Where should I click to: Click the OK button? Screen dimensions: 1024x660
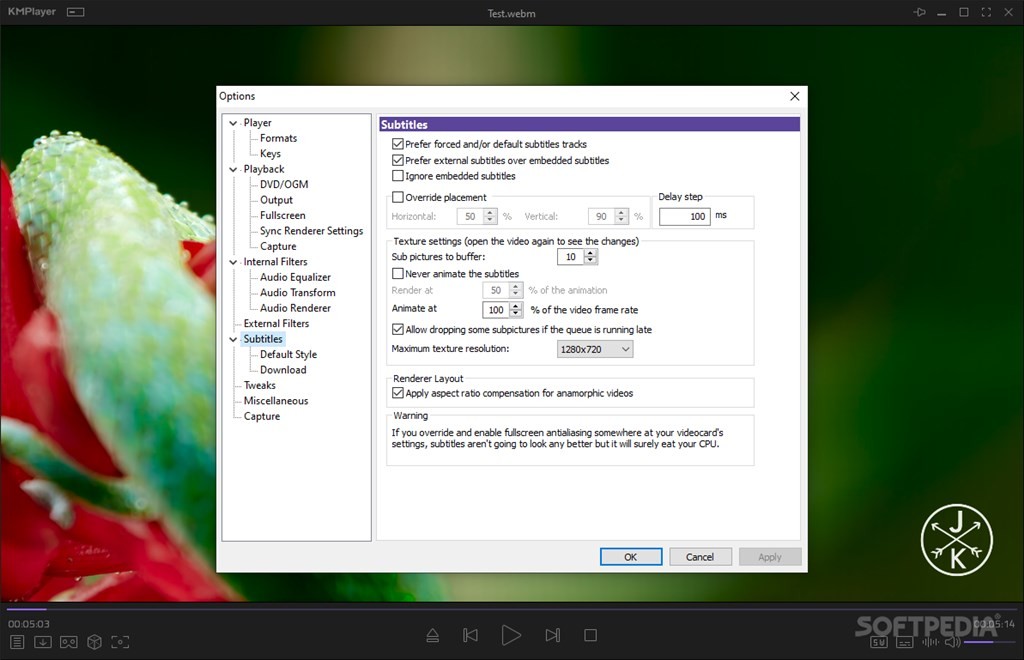(x=631, y=556)
